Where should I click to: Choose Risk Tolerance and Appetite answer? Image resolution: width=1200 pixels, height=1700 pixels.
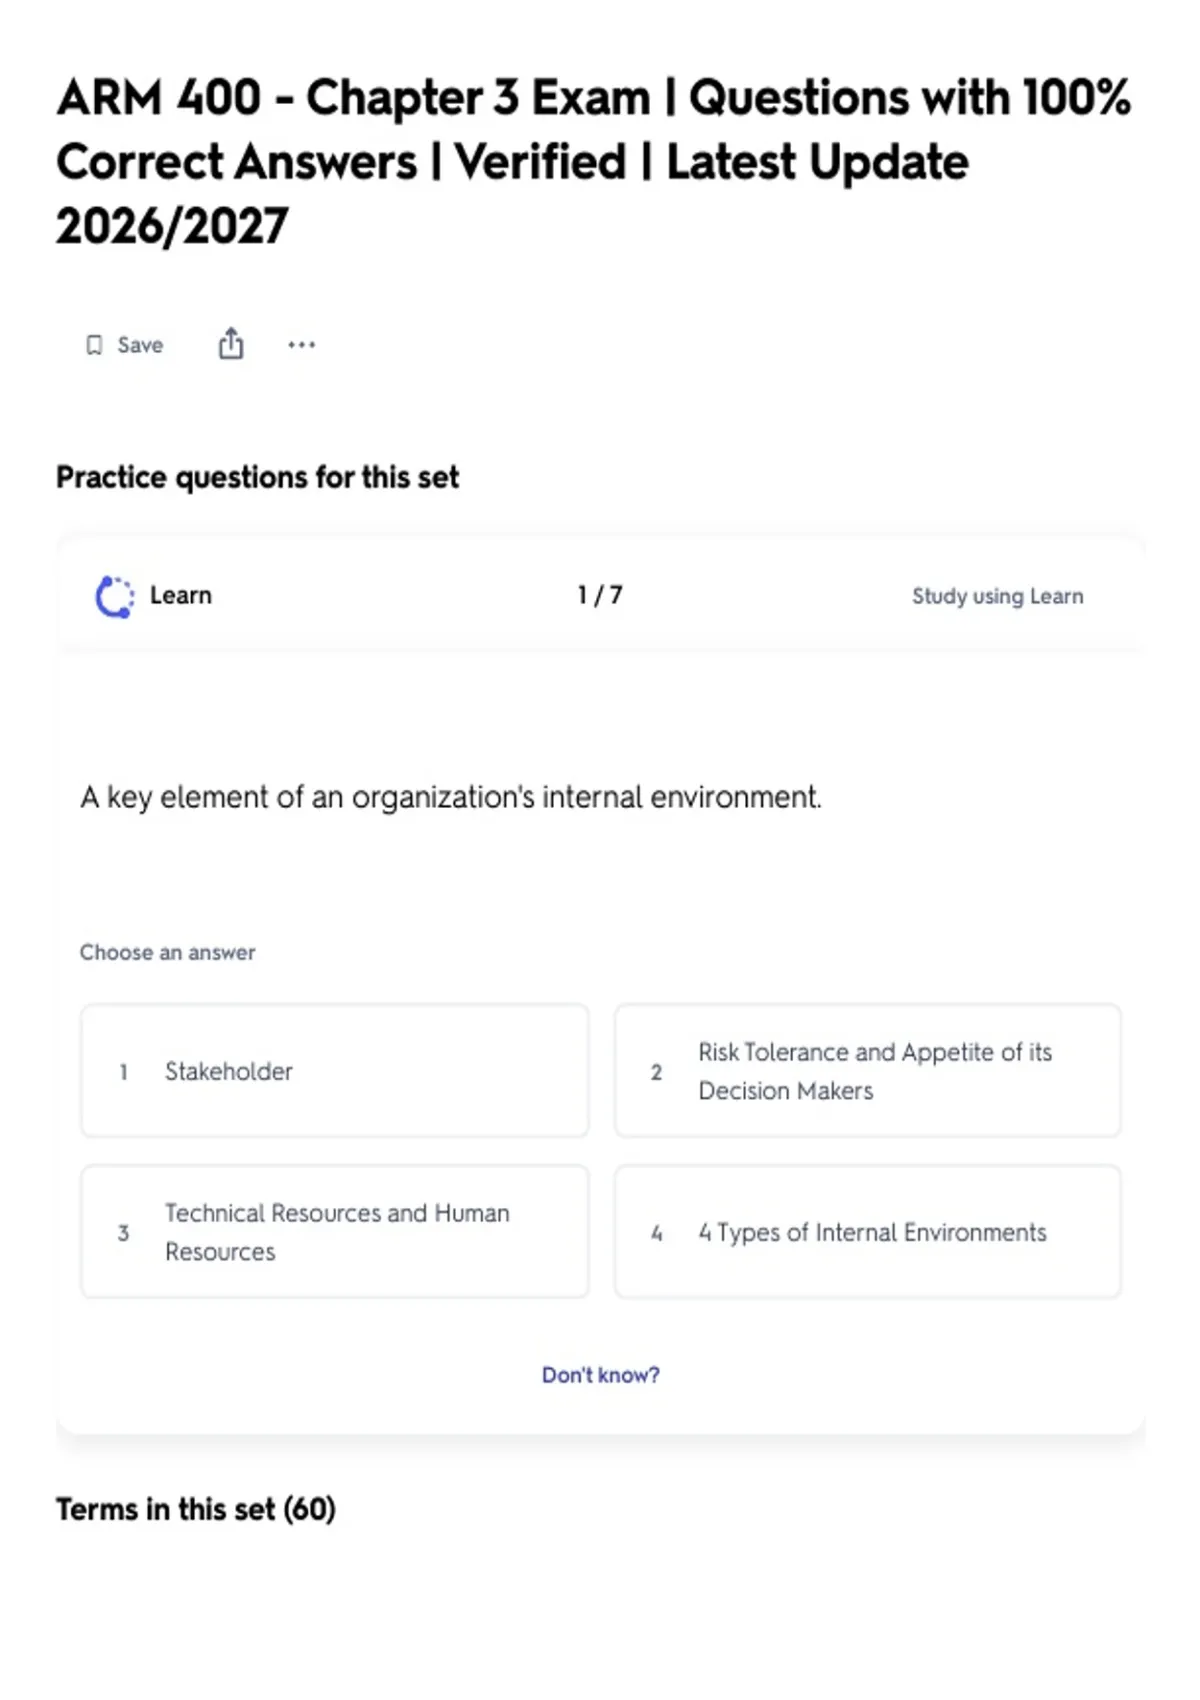pos(868,1071)
